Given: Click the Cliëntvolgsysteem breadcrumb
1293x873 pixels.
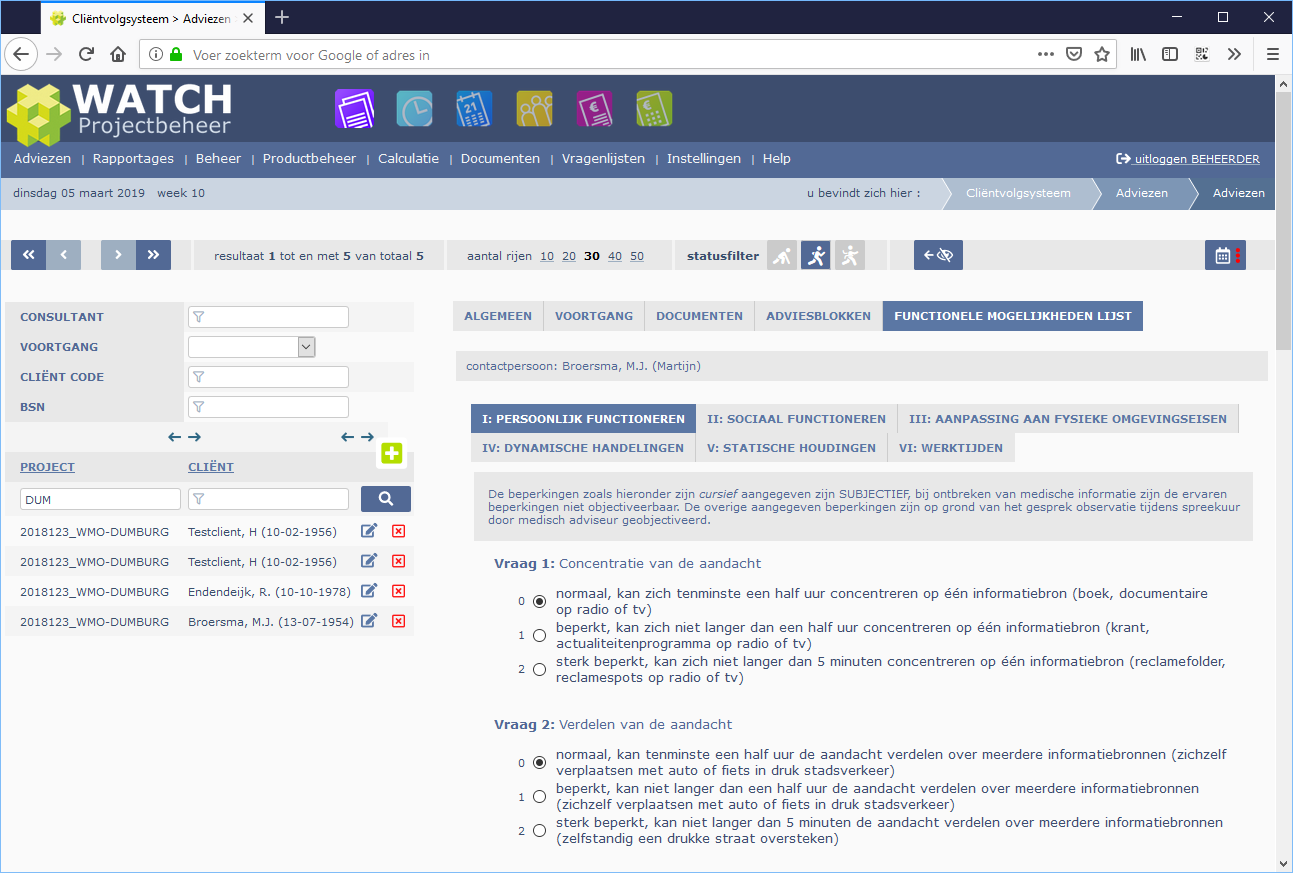Looking at the screenshot, I should point(1018,193).
